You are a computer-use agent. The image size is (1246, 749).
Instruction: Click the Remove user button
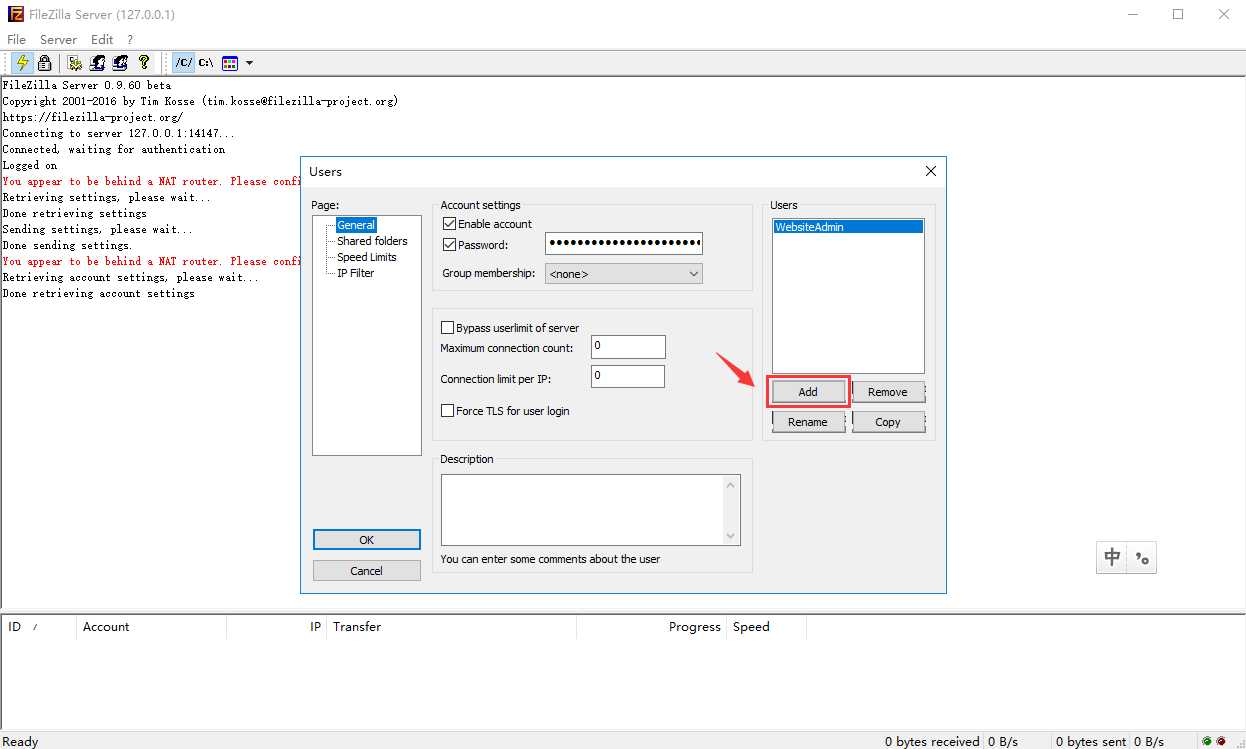tap(888, 392)
